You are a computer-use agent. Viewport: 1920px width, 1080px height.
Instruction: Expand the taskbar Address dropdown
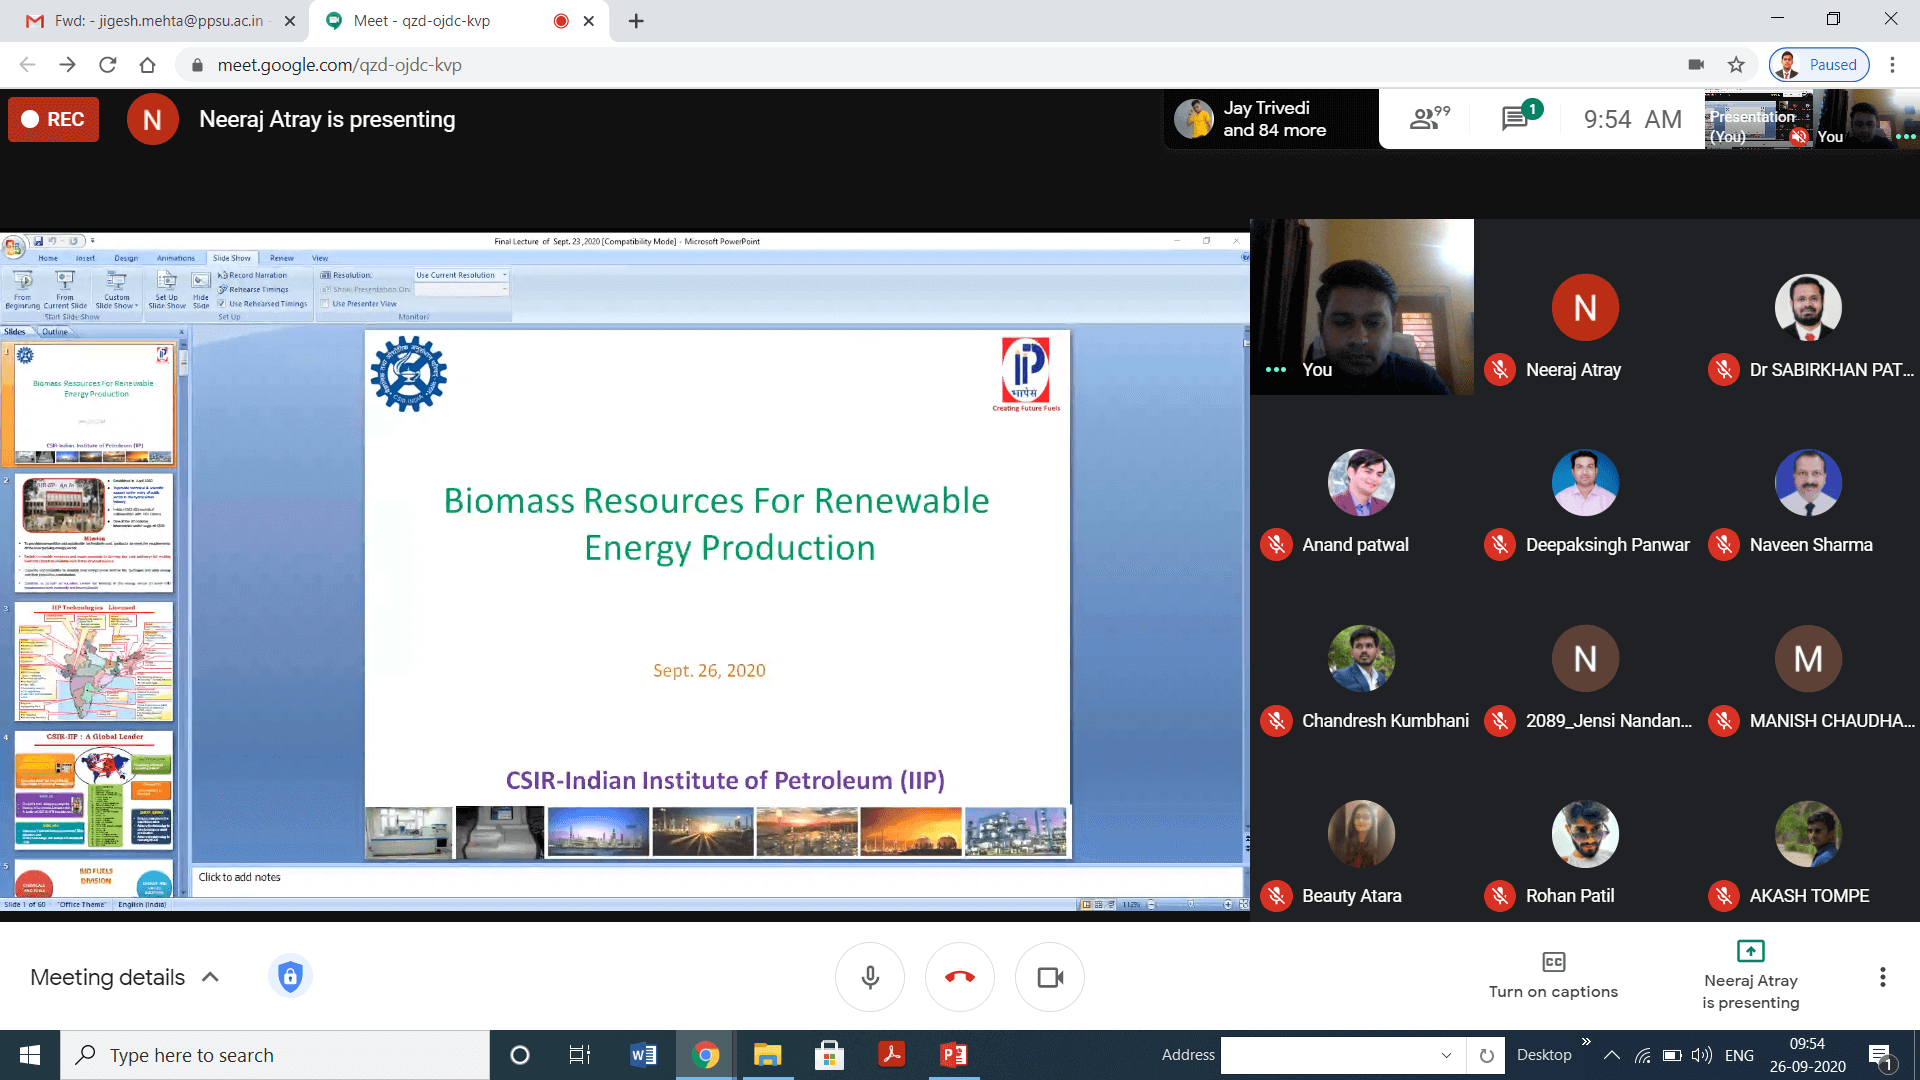tap(1446, 1055)
